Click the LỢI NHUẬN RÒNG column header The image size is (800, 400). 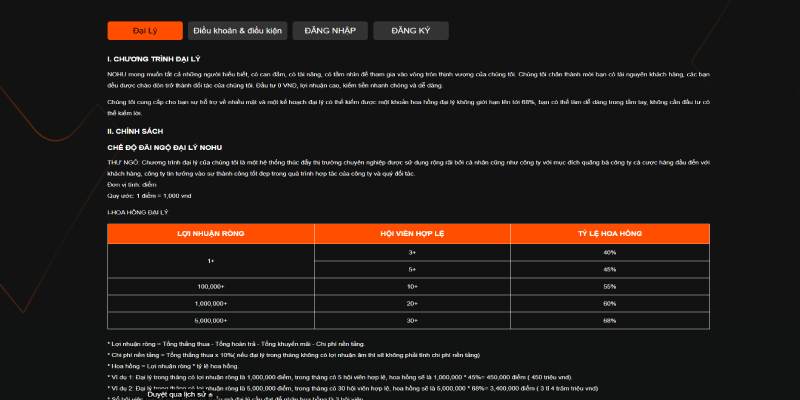(x=211, y=234)
